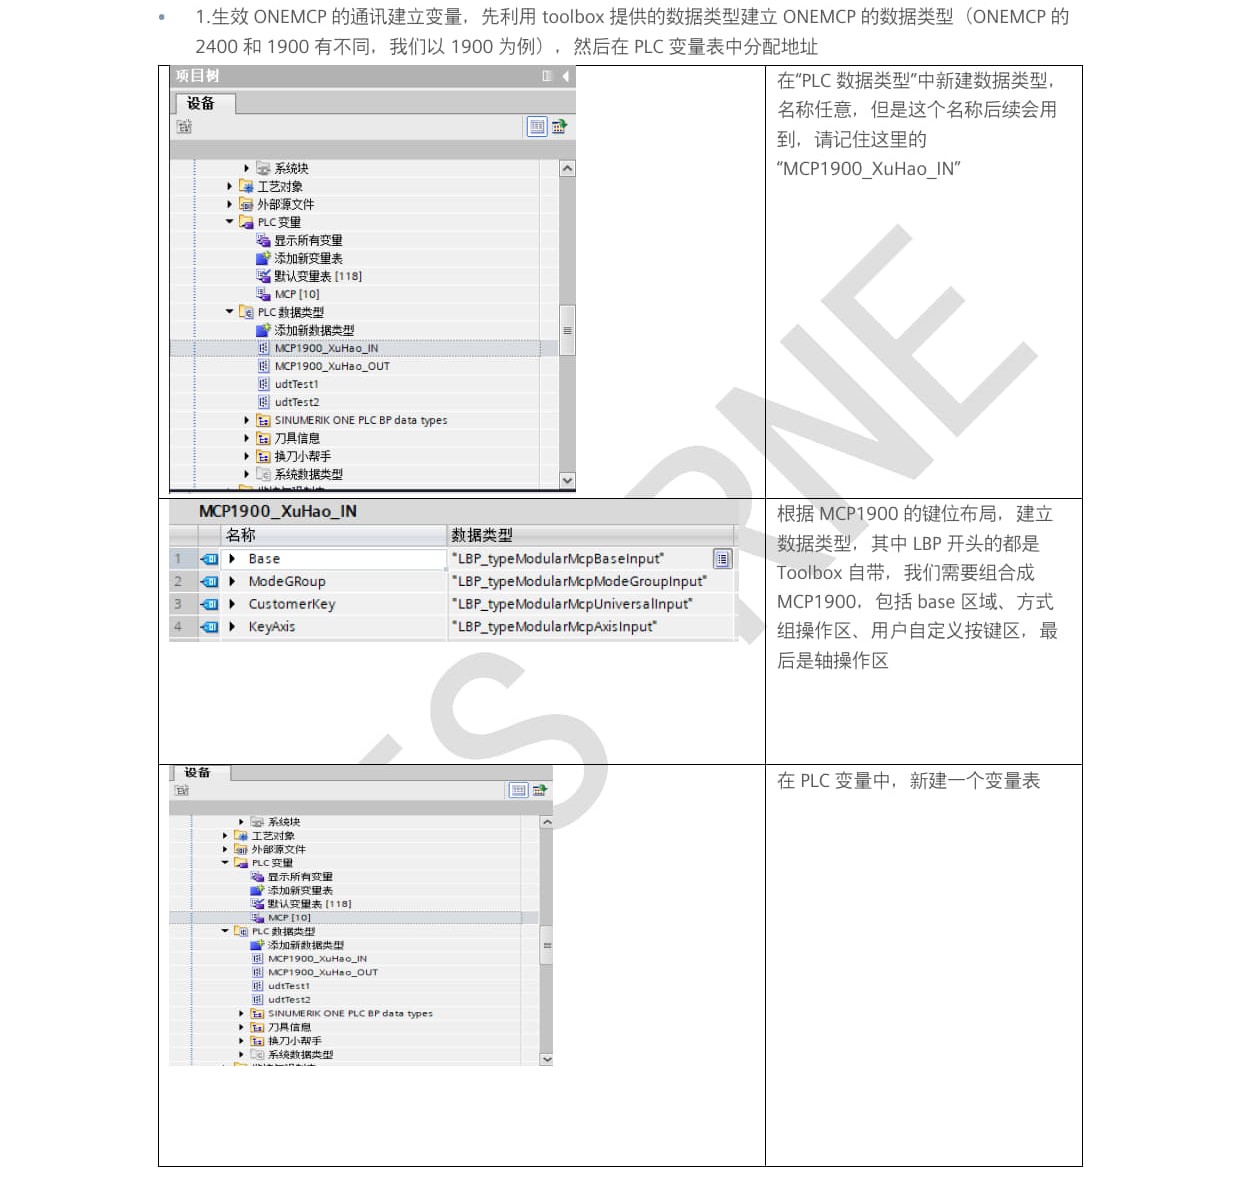The width and height of the screenshot is (1240, 1187).
Task: Click the LBP_typeModularMcpUniversalInput cell
Action: click(x=591, y=604)
